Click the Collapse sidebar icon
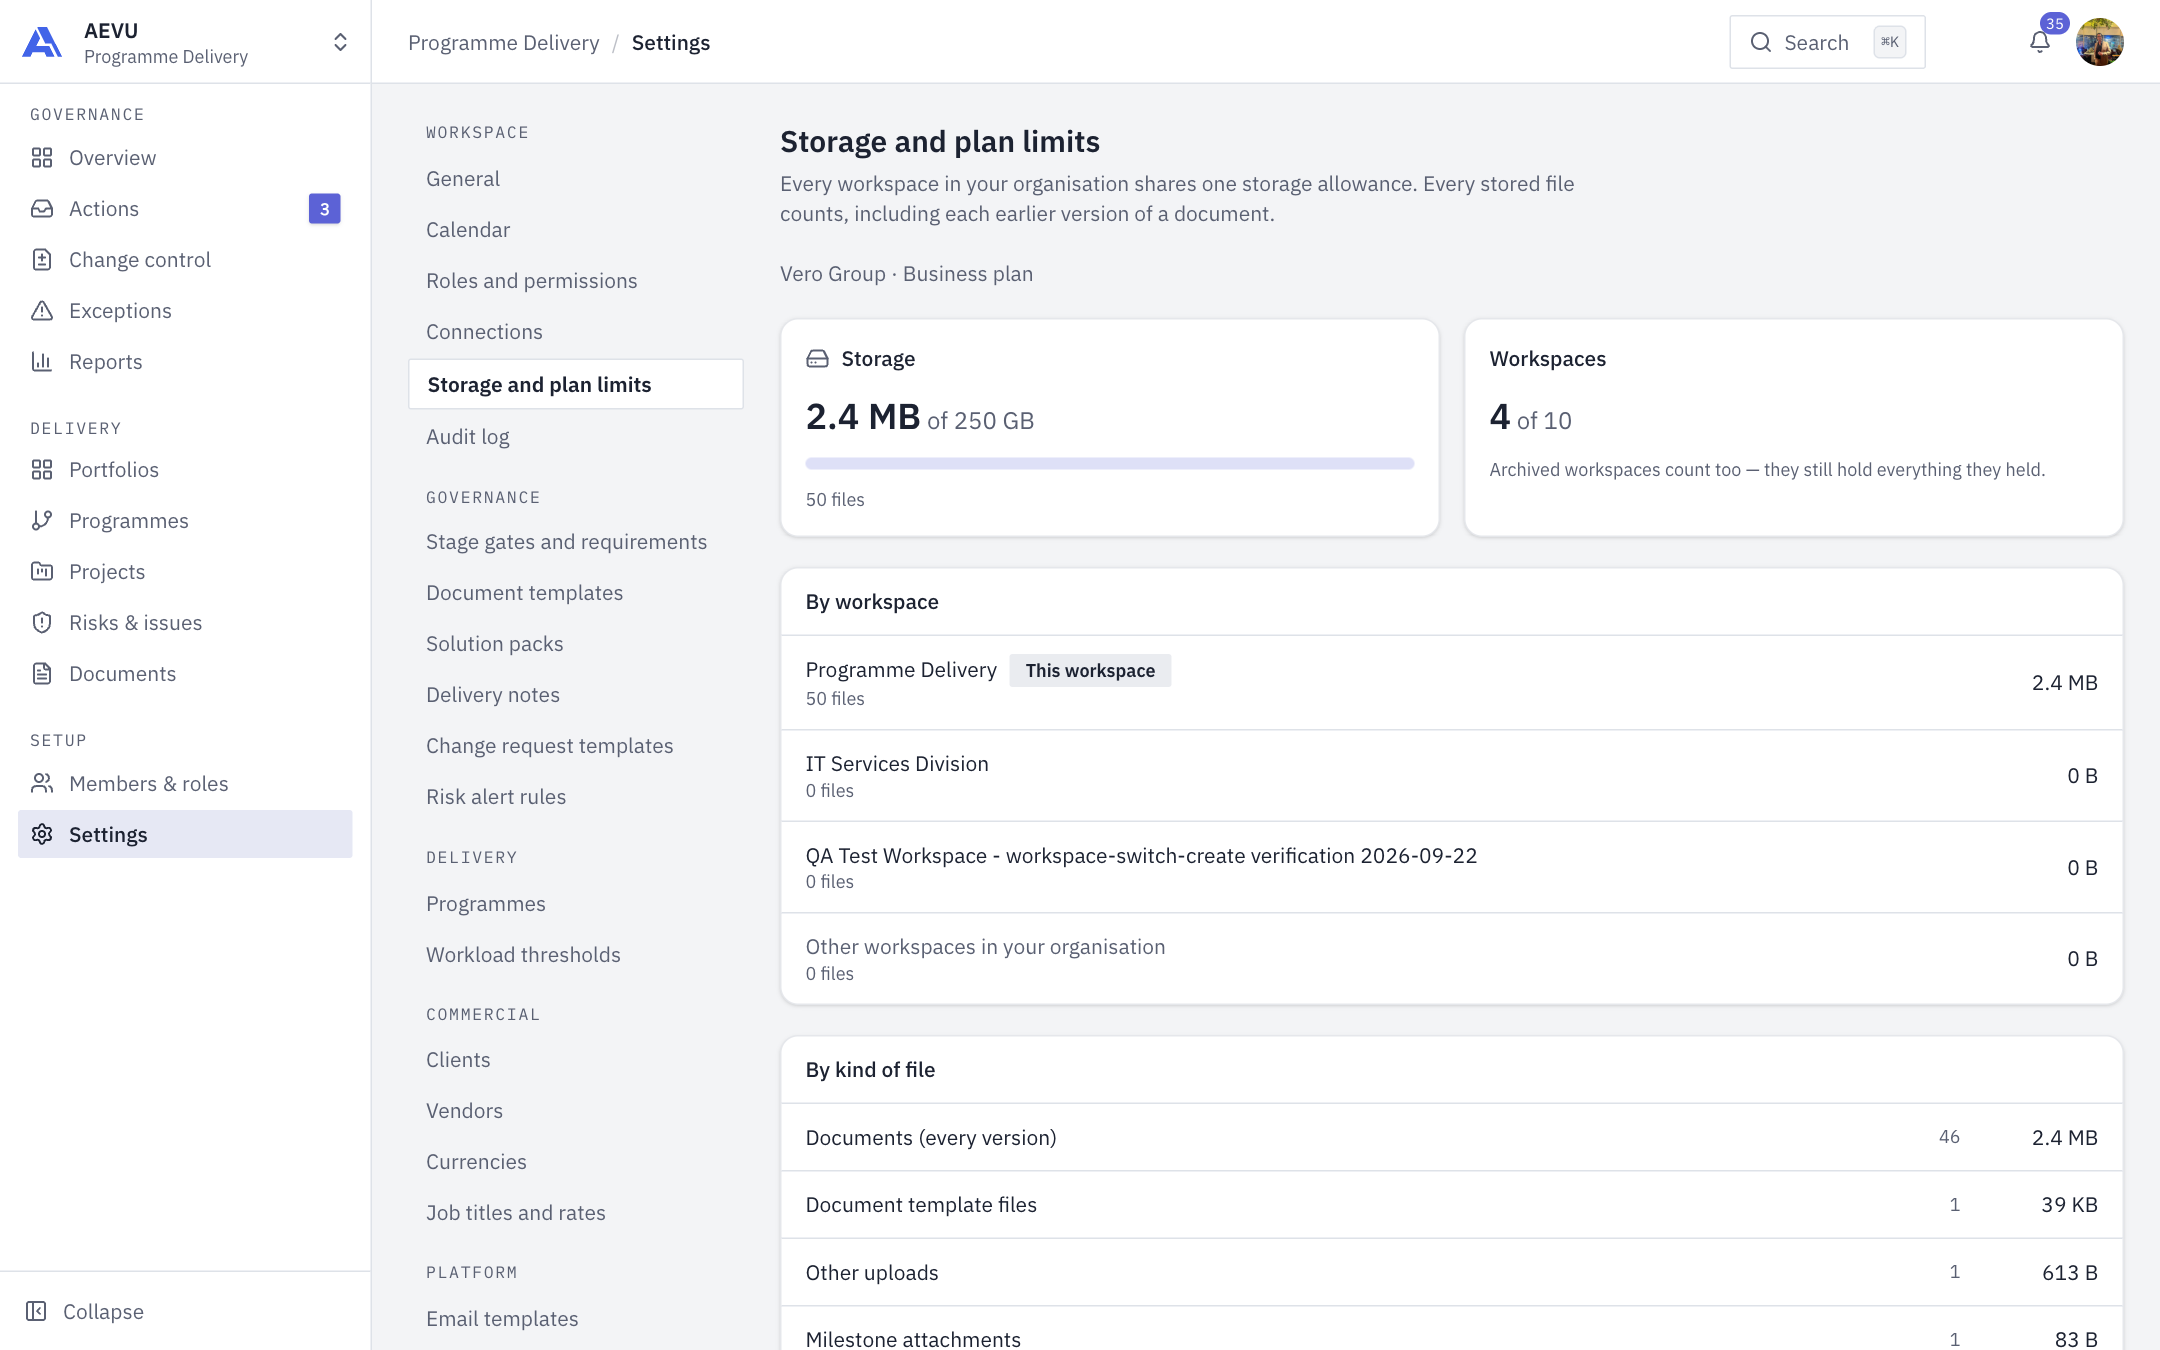Viewport: 2160px width, 1350px height. point(36,1312)
